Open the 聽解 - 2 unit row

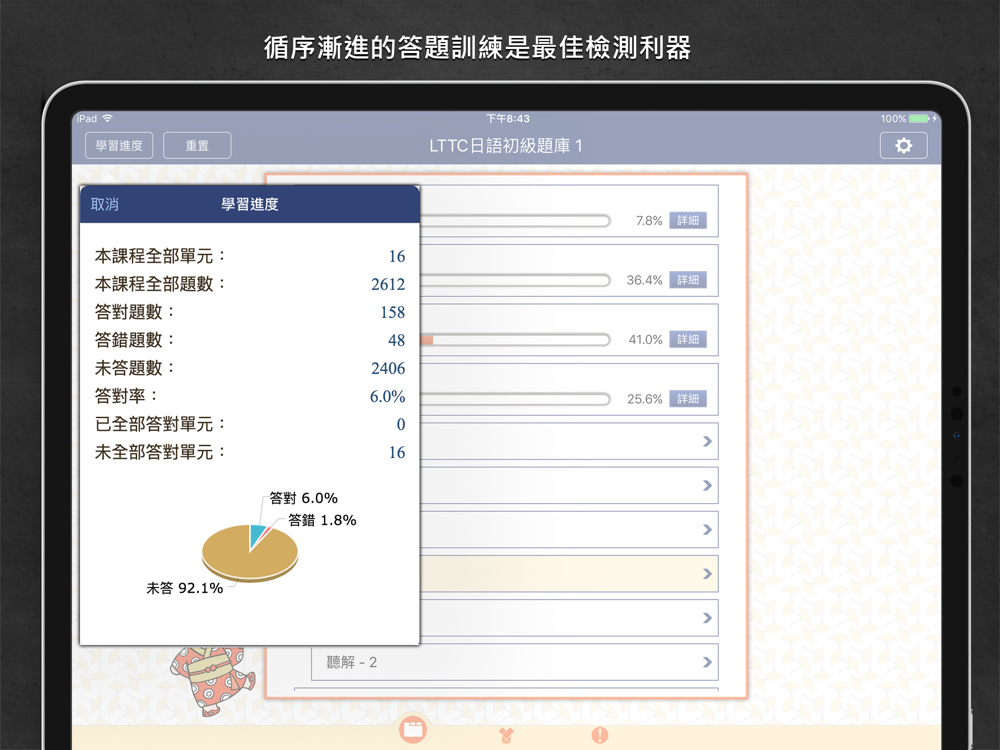[515, 662]
